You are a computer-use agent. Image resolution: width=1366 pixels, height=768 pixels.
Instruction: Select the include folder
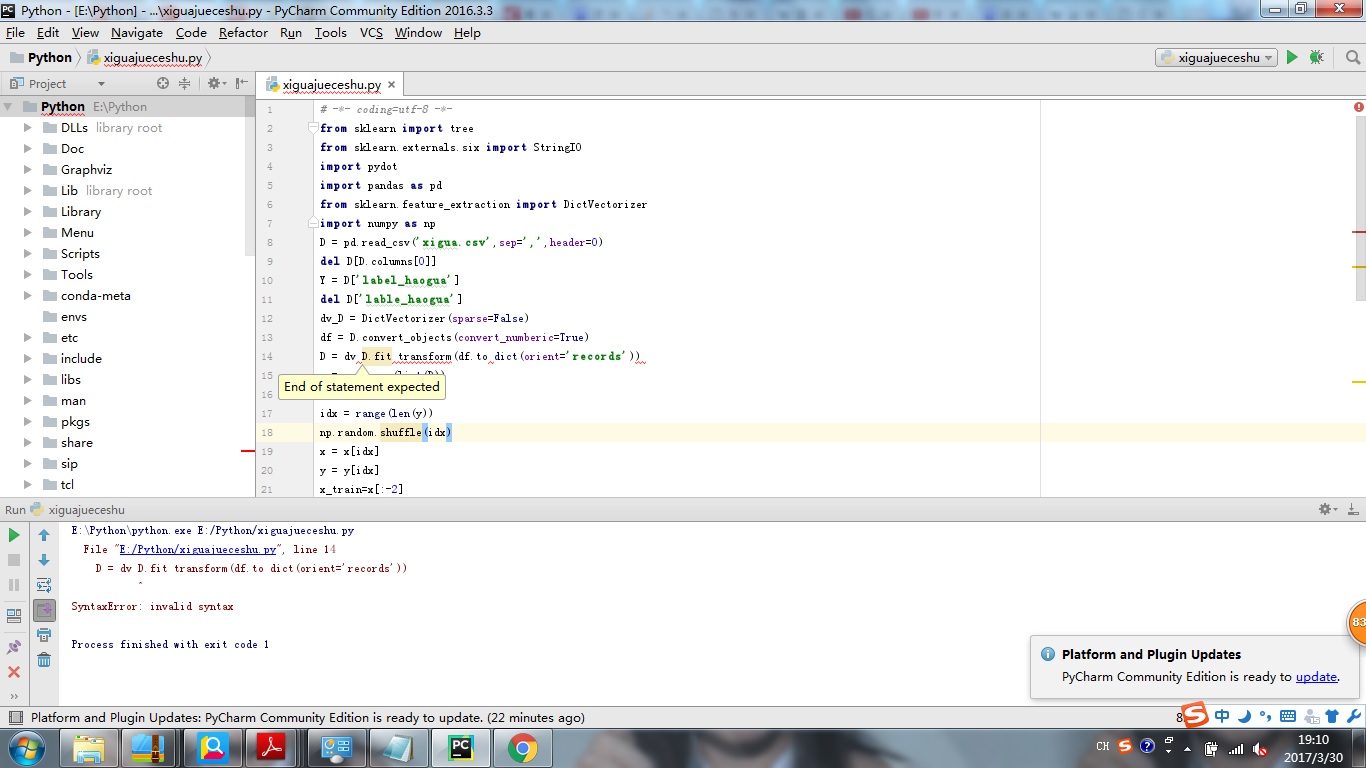coord(81,359)
